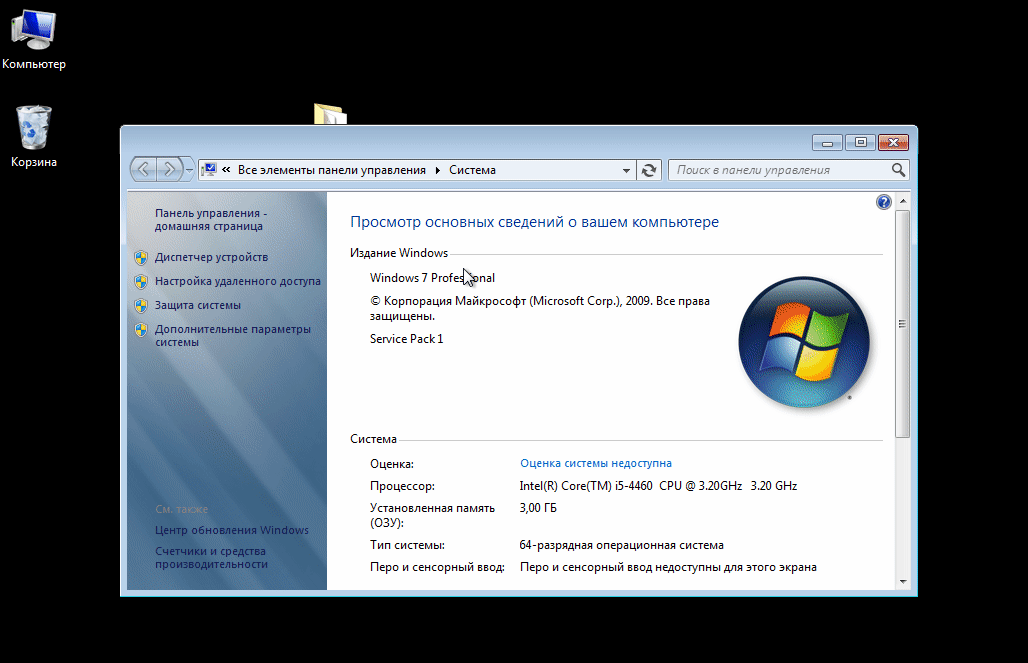
Task: Click the Microsoft Corp. 2009 copyright text
Action: coord(540,308)
